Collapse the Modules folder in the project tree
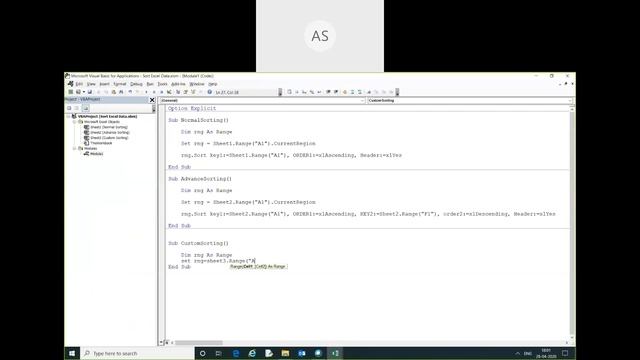 [x=75, y=149]
